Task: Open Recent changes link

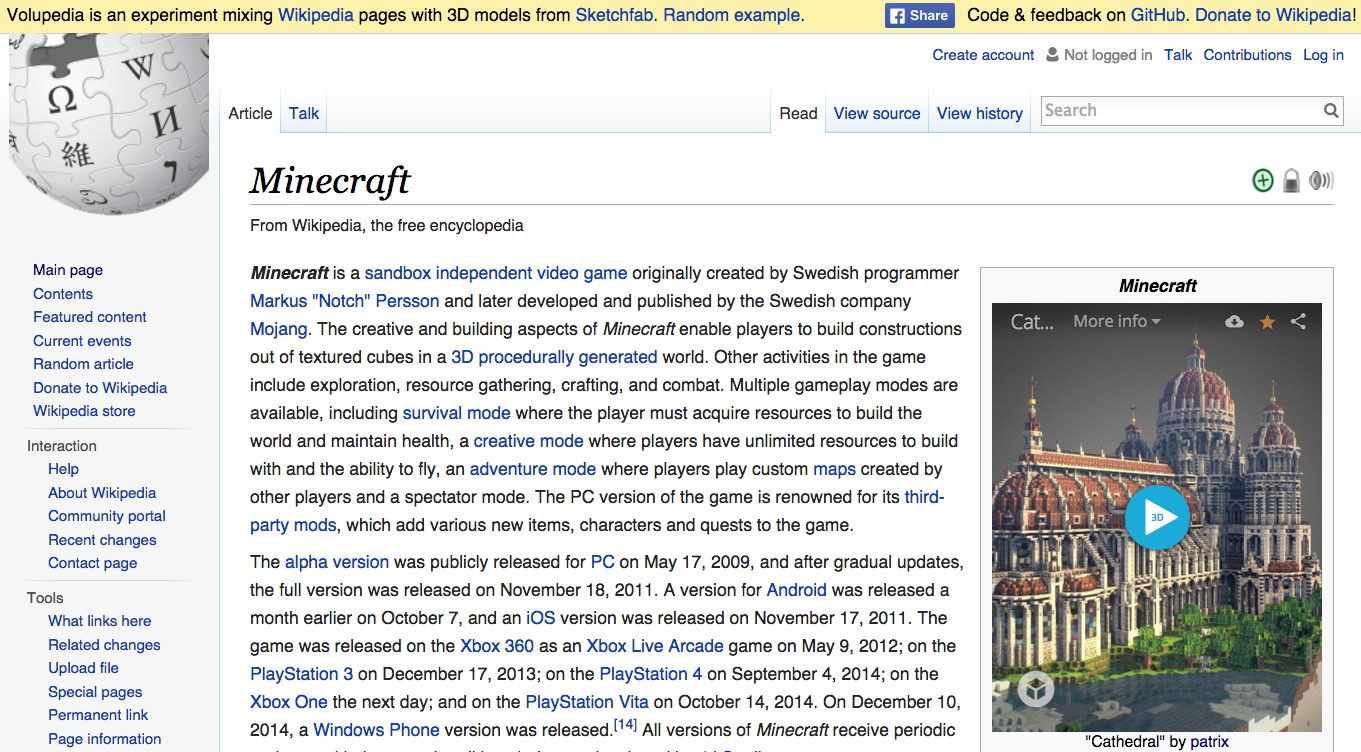Action: point(102,540)
